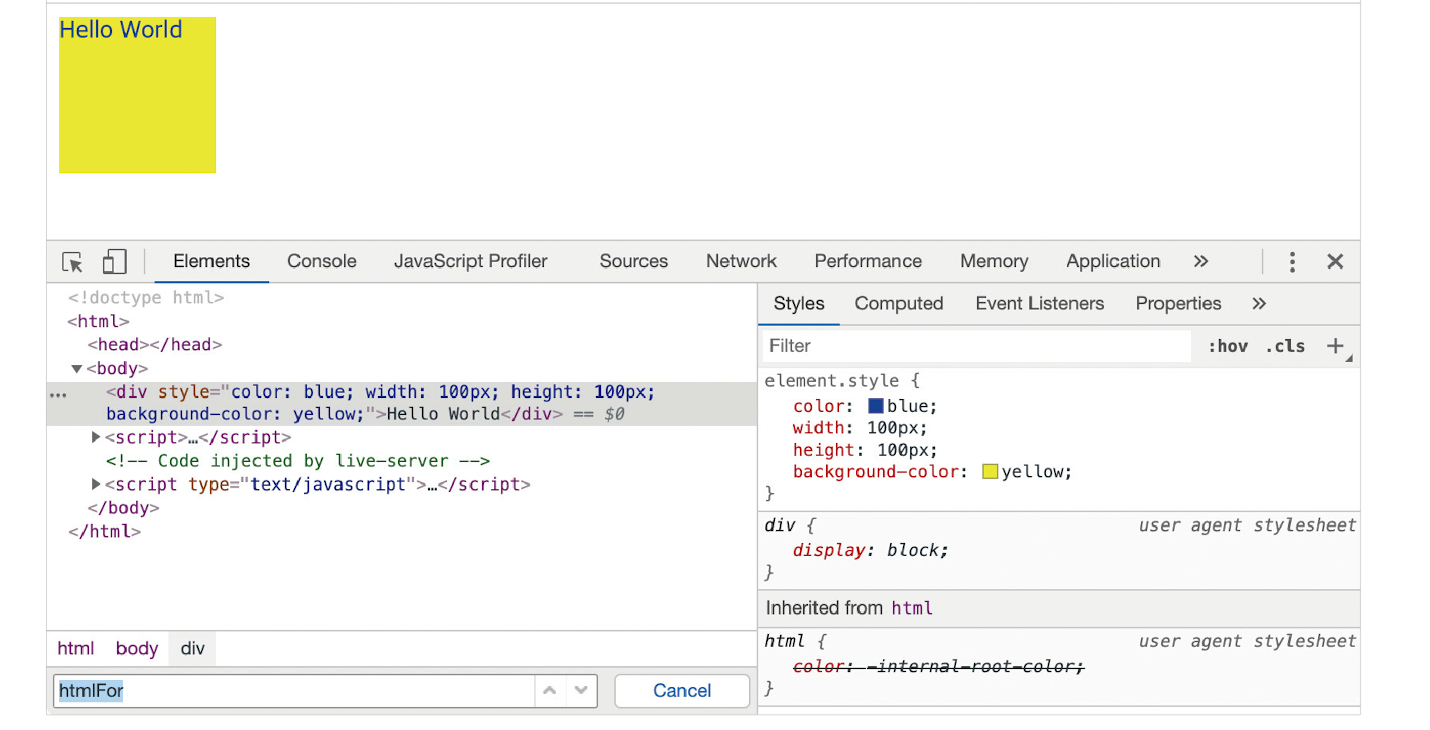
Task: Open the Network tab
Action: [x=741, y=261]
